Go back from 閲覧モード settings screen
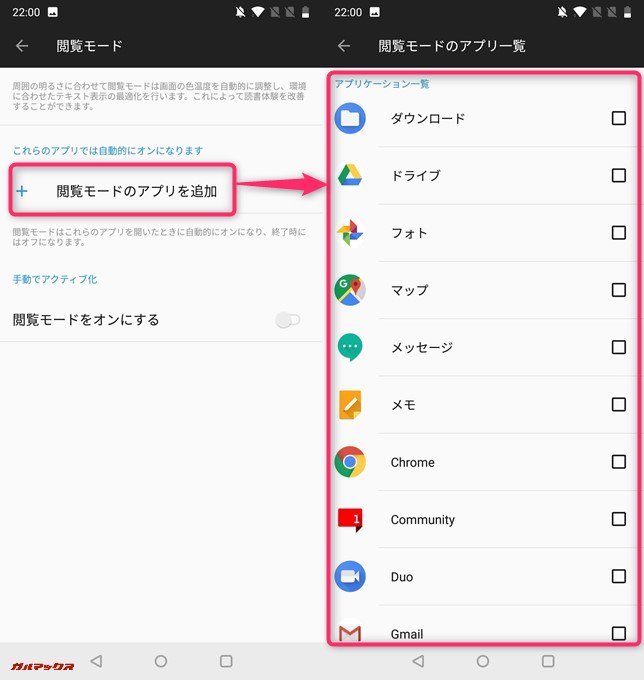This screenshot has height=680, width=644. click(22, 46)
